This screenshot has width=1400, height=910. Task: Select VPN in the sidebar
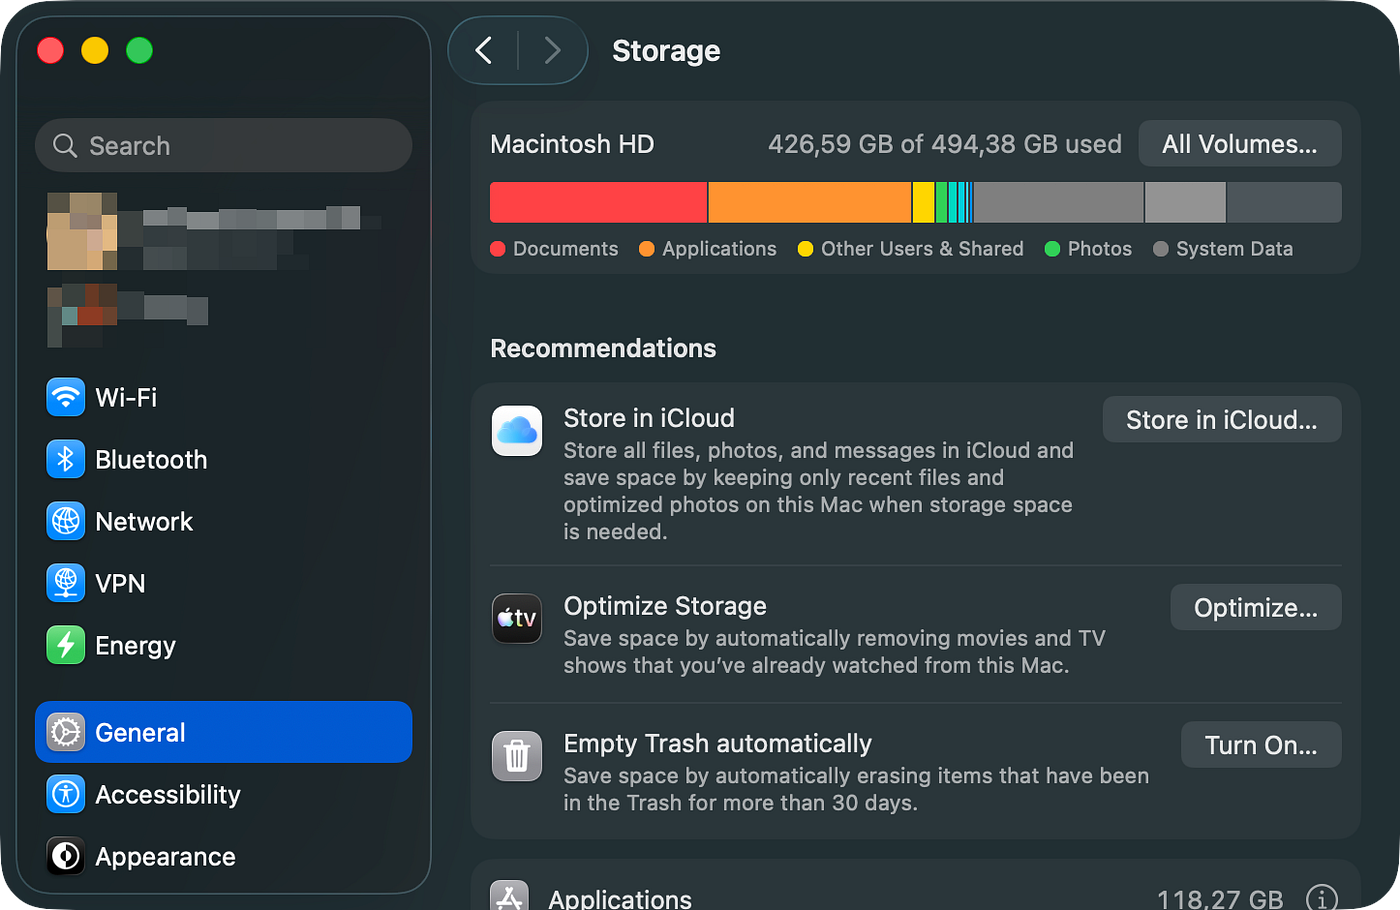224,583
